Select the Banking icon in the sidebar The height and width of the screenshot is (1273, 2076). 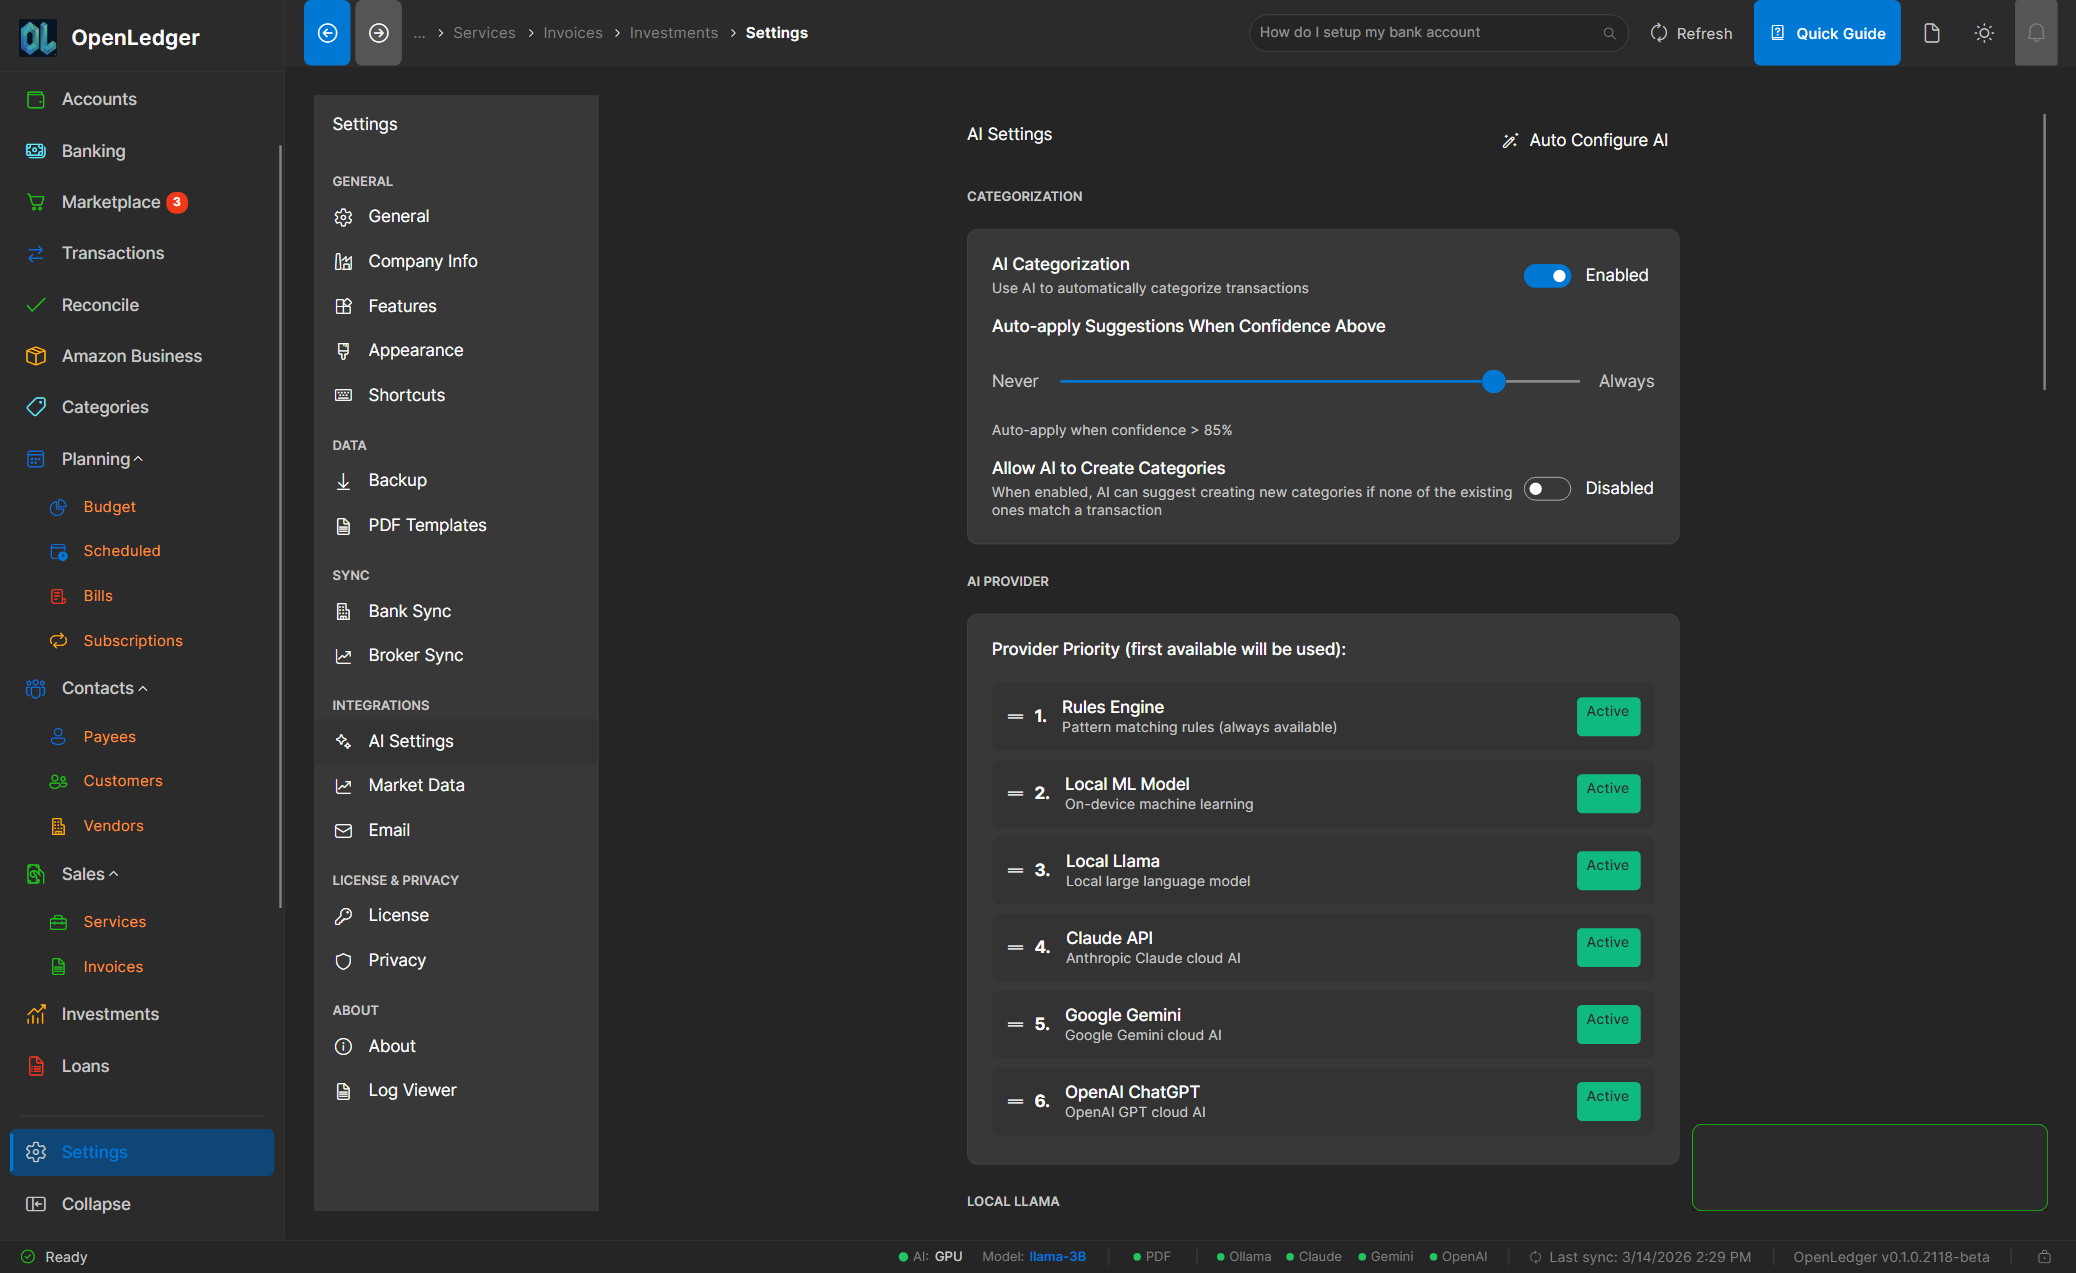coord(36,151)
